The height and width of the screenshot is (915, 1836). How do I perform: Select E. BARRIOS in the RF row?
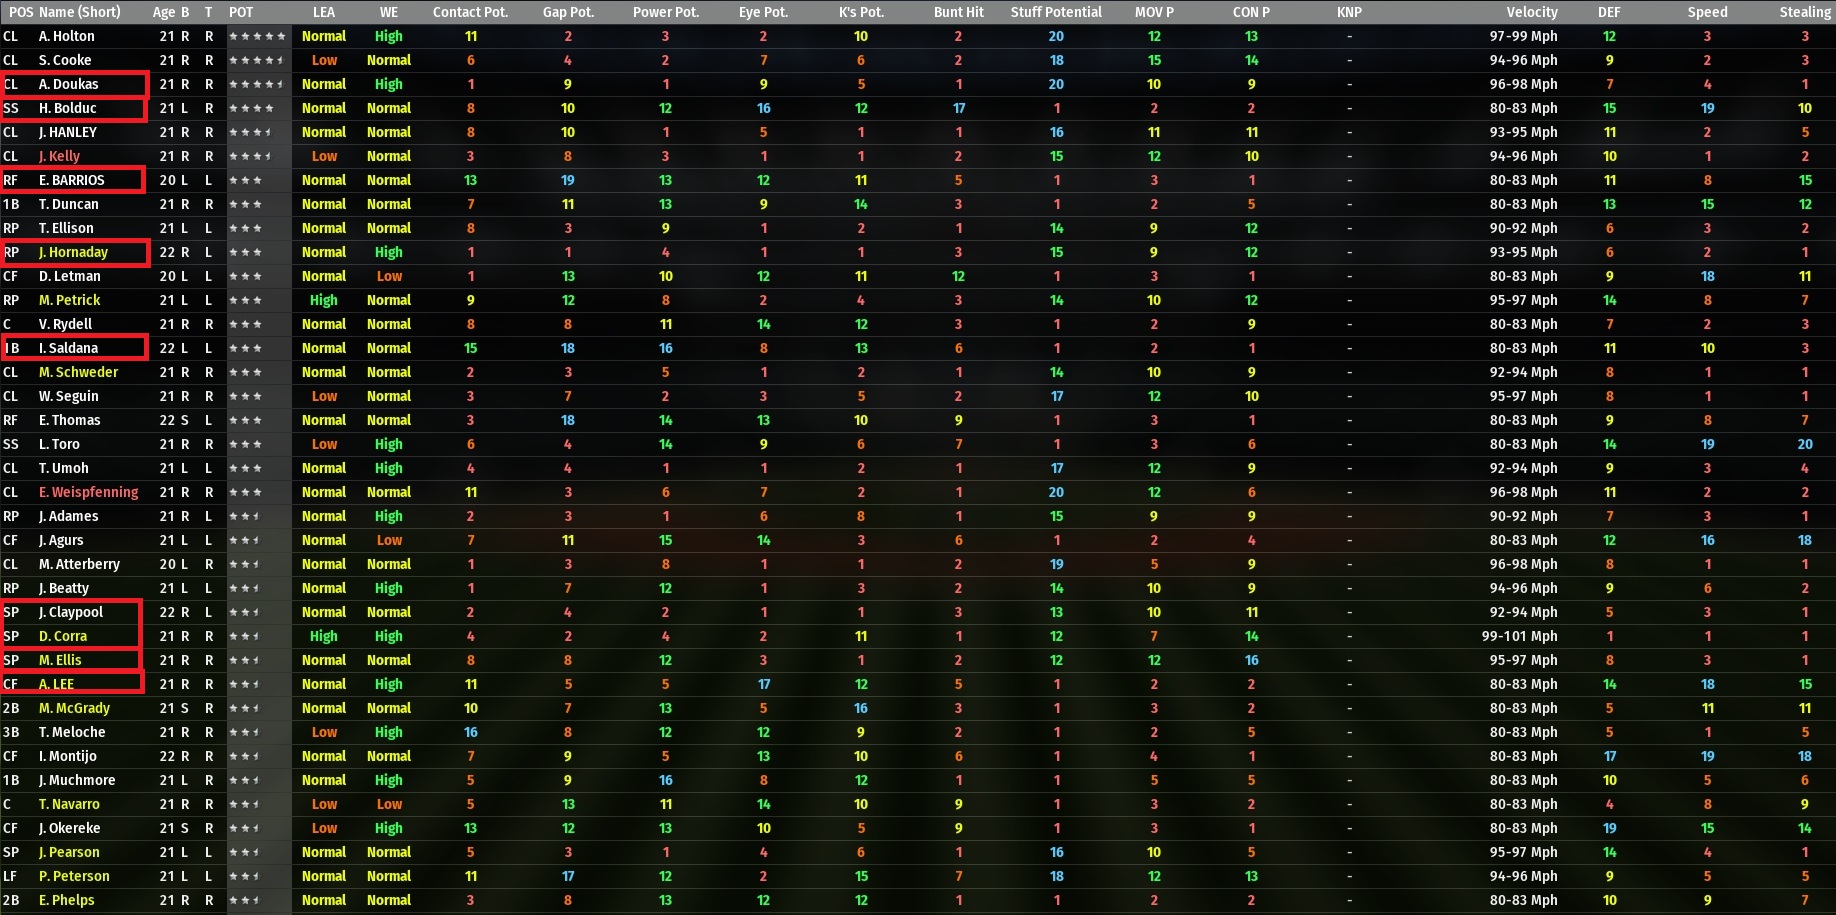pyautogui.click(x=73, y=180)
